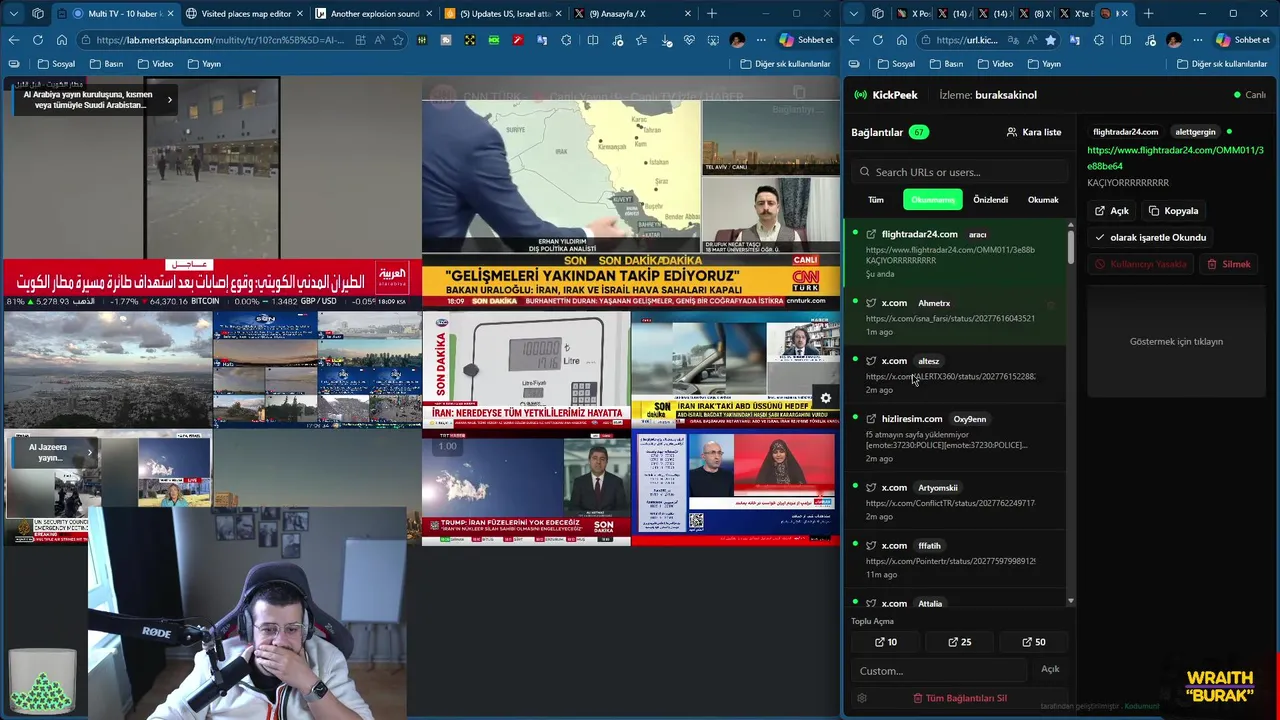Click the Açık open button in detail pane
This screenshot has height=720, width=1280.
[1112, 211]
